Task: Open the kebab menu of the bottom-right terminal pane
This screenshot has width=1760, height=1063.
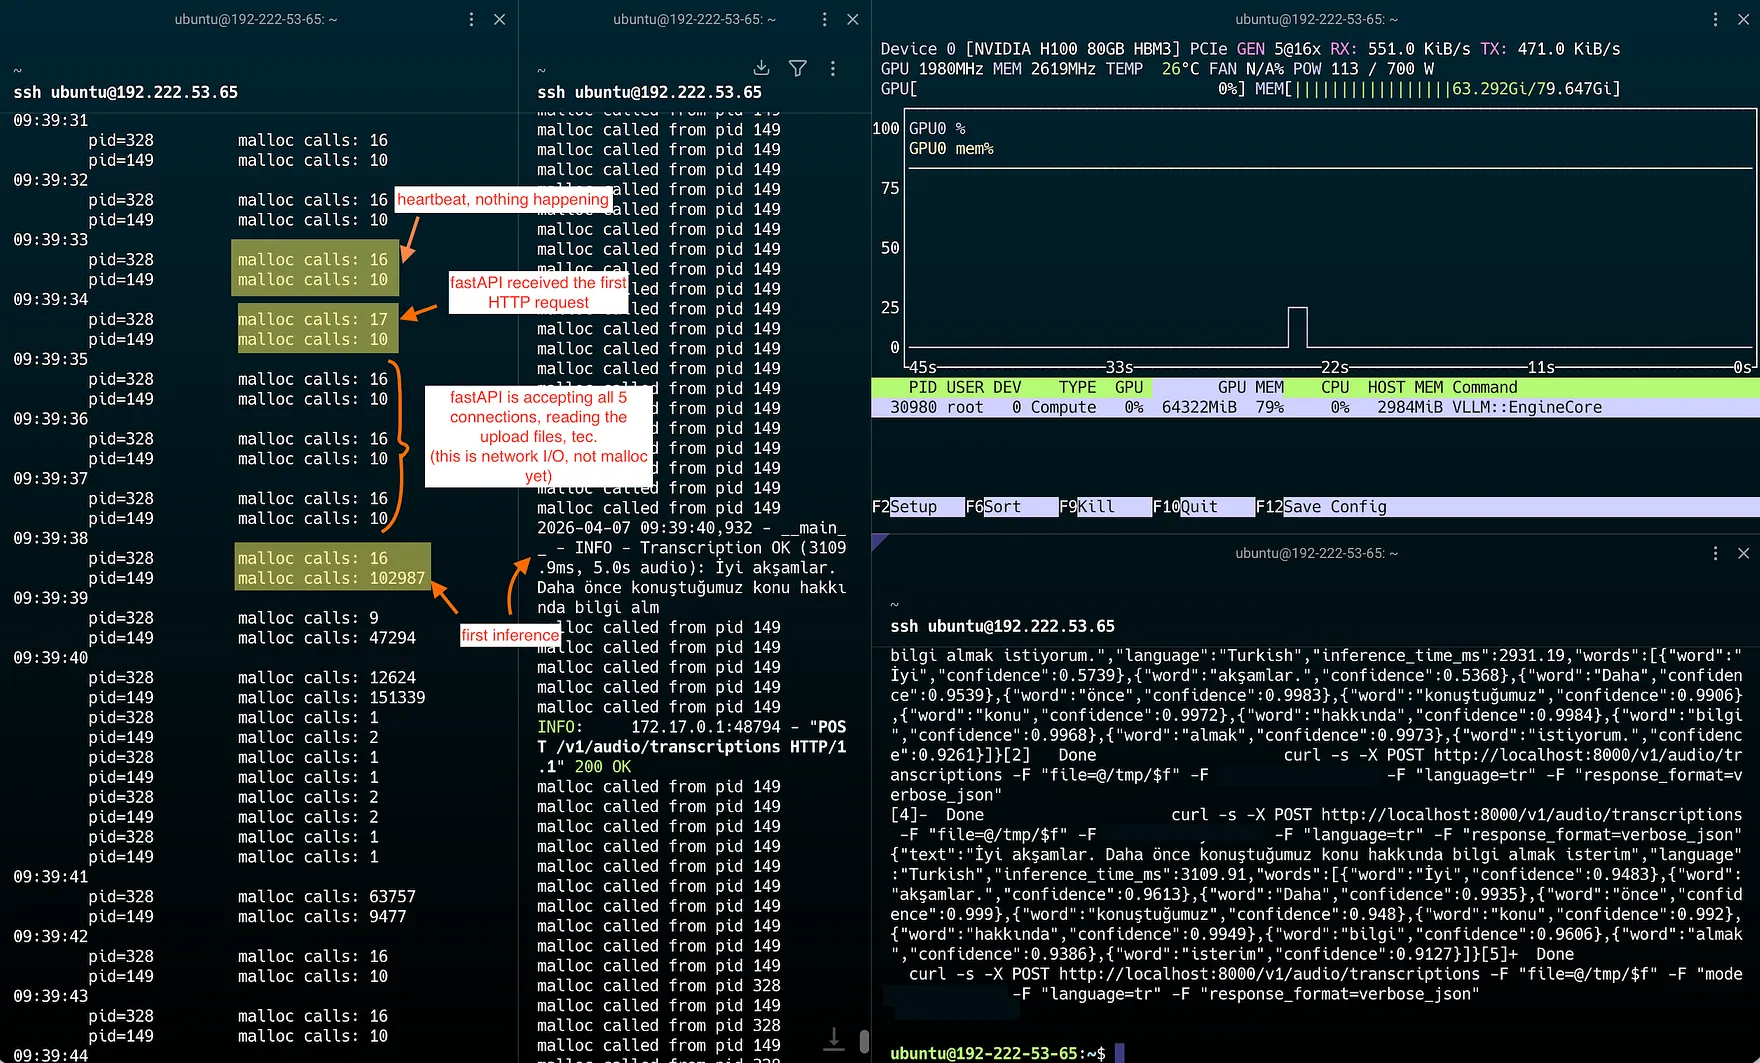Action: (1715, 553)
